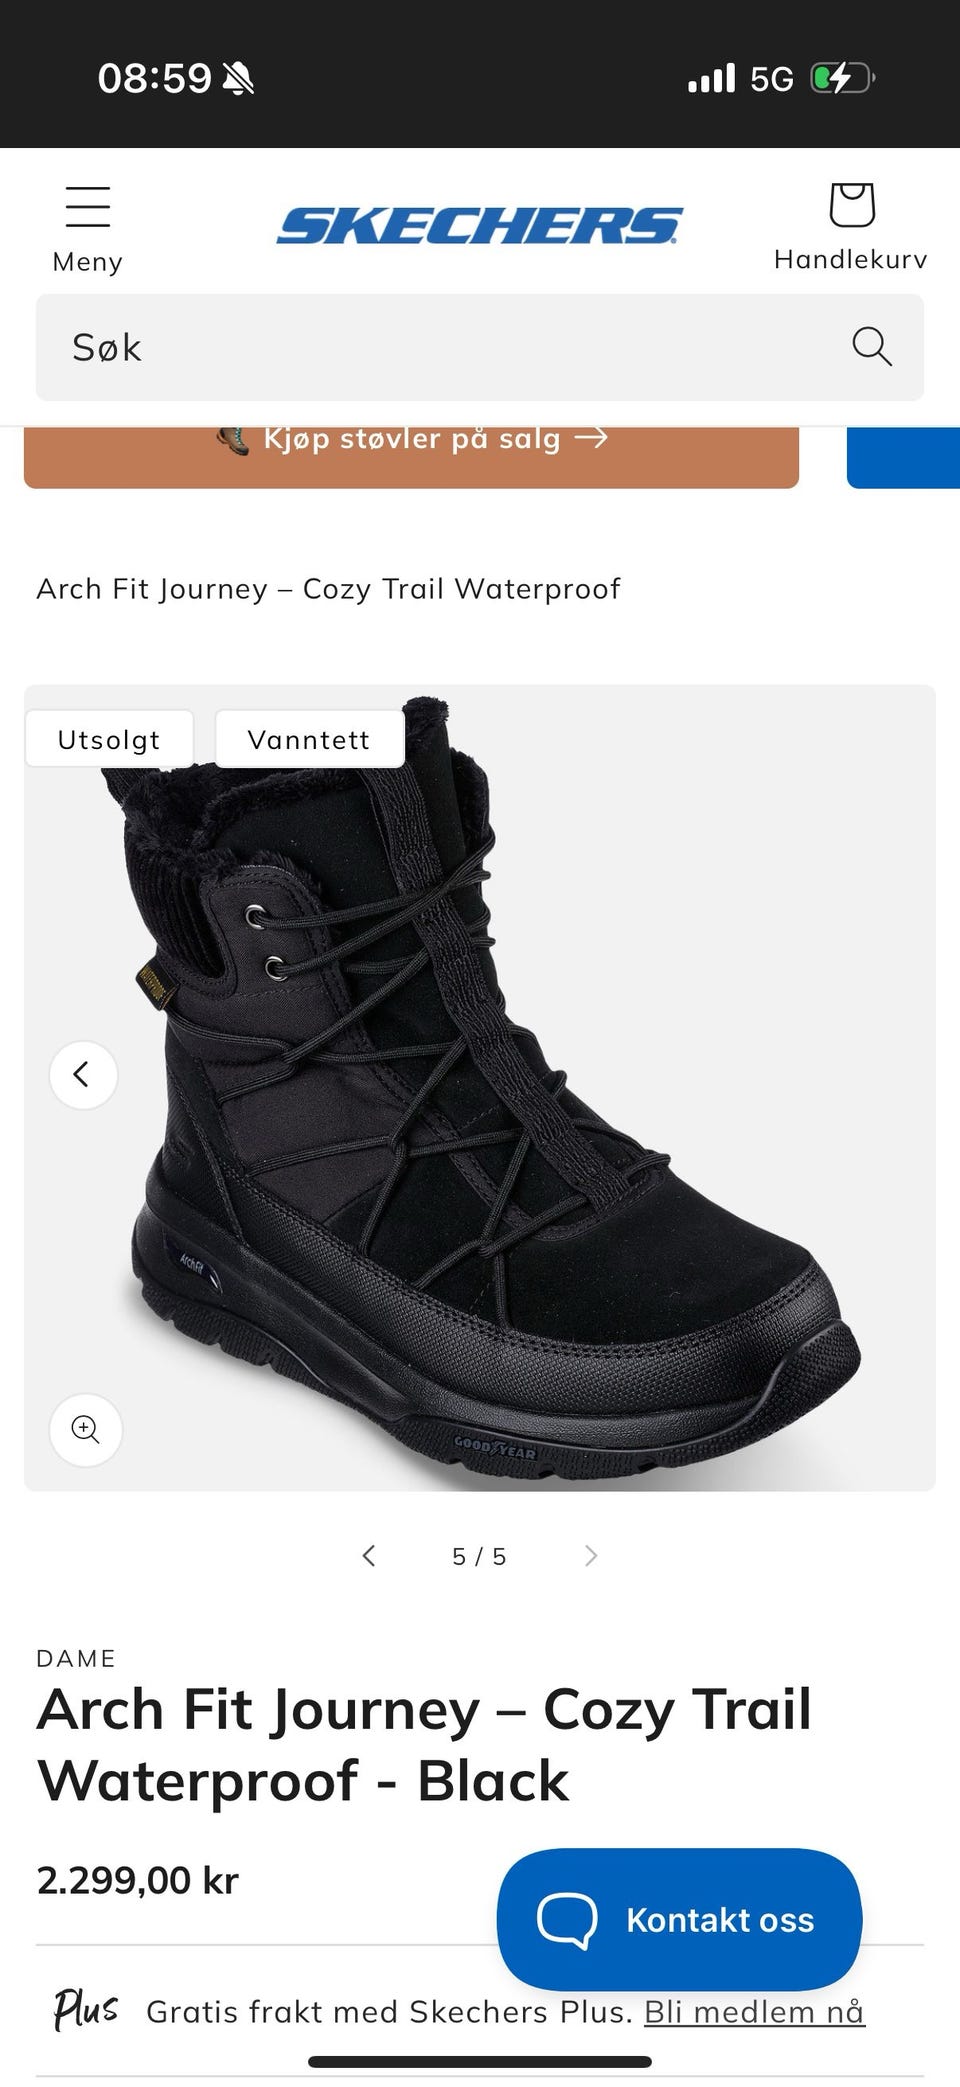960x2087 pixels.
Task: Tap the zoom-in magnifier on product image
Action: [86, 1430]
